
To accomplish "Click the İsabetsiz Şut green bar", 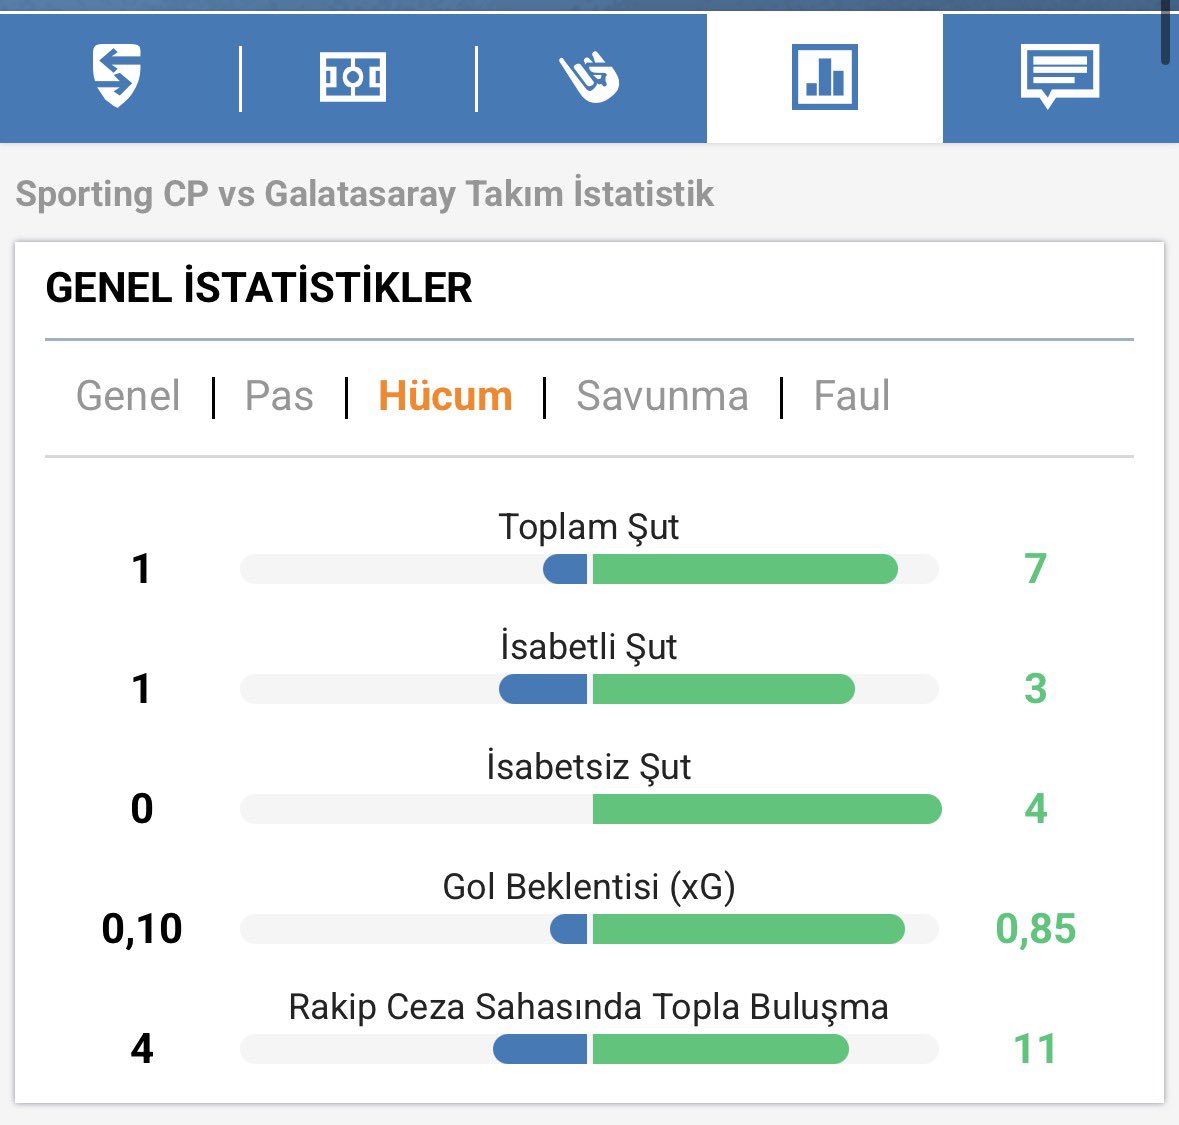I will pos(767,809).
